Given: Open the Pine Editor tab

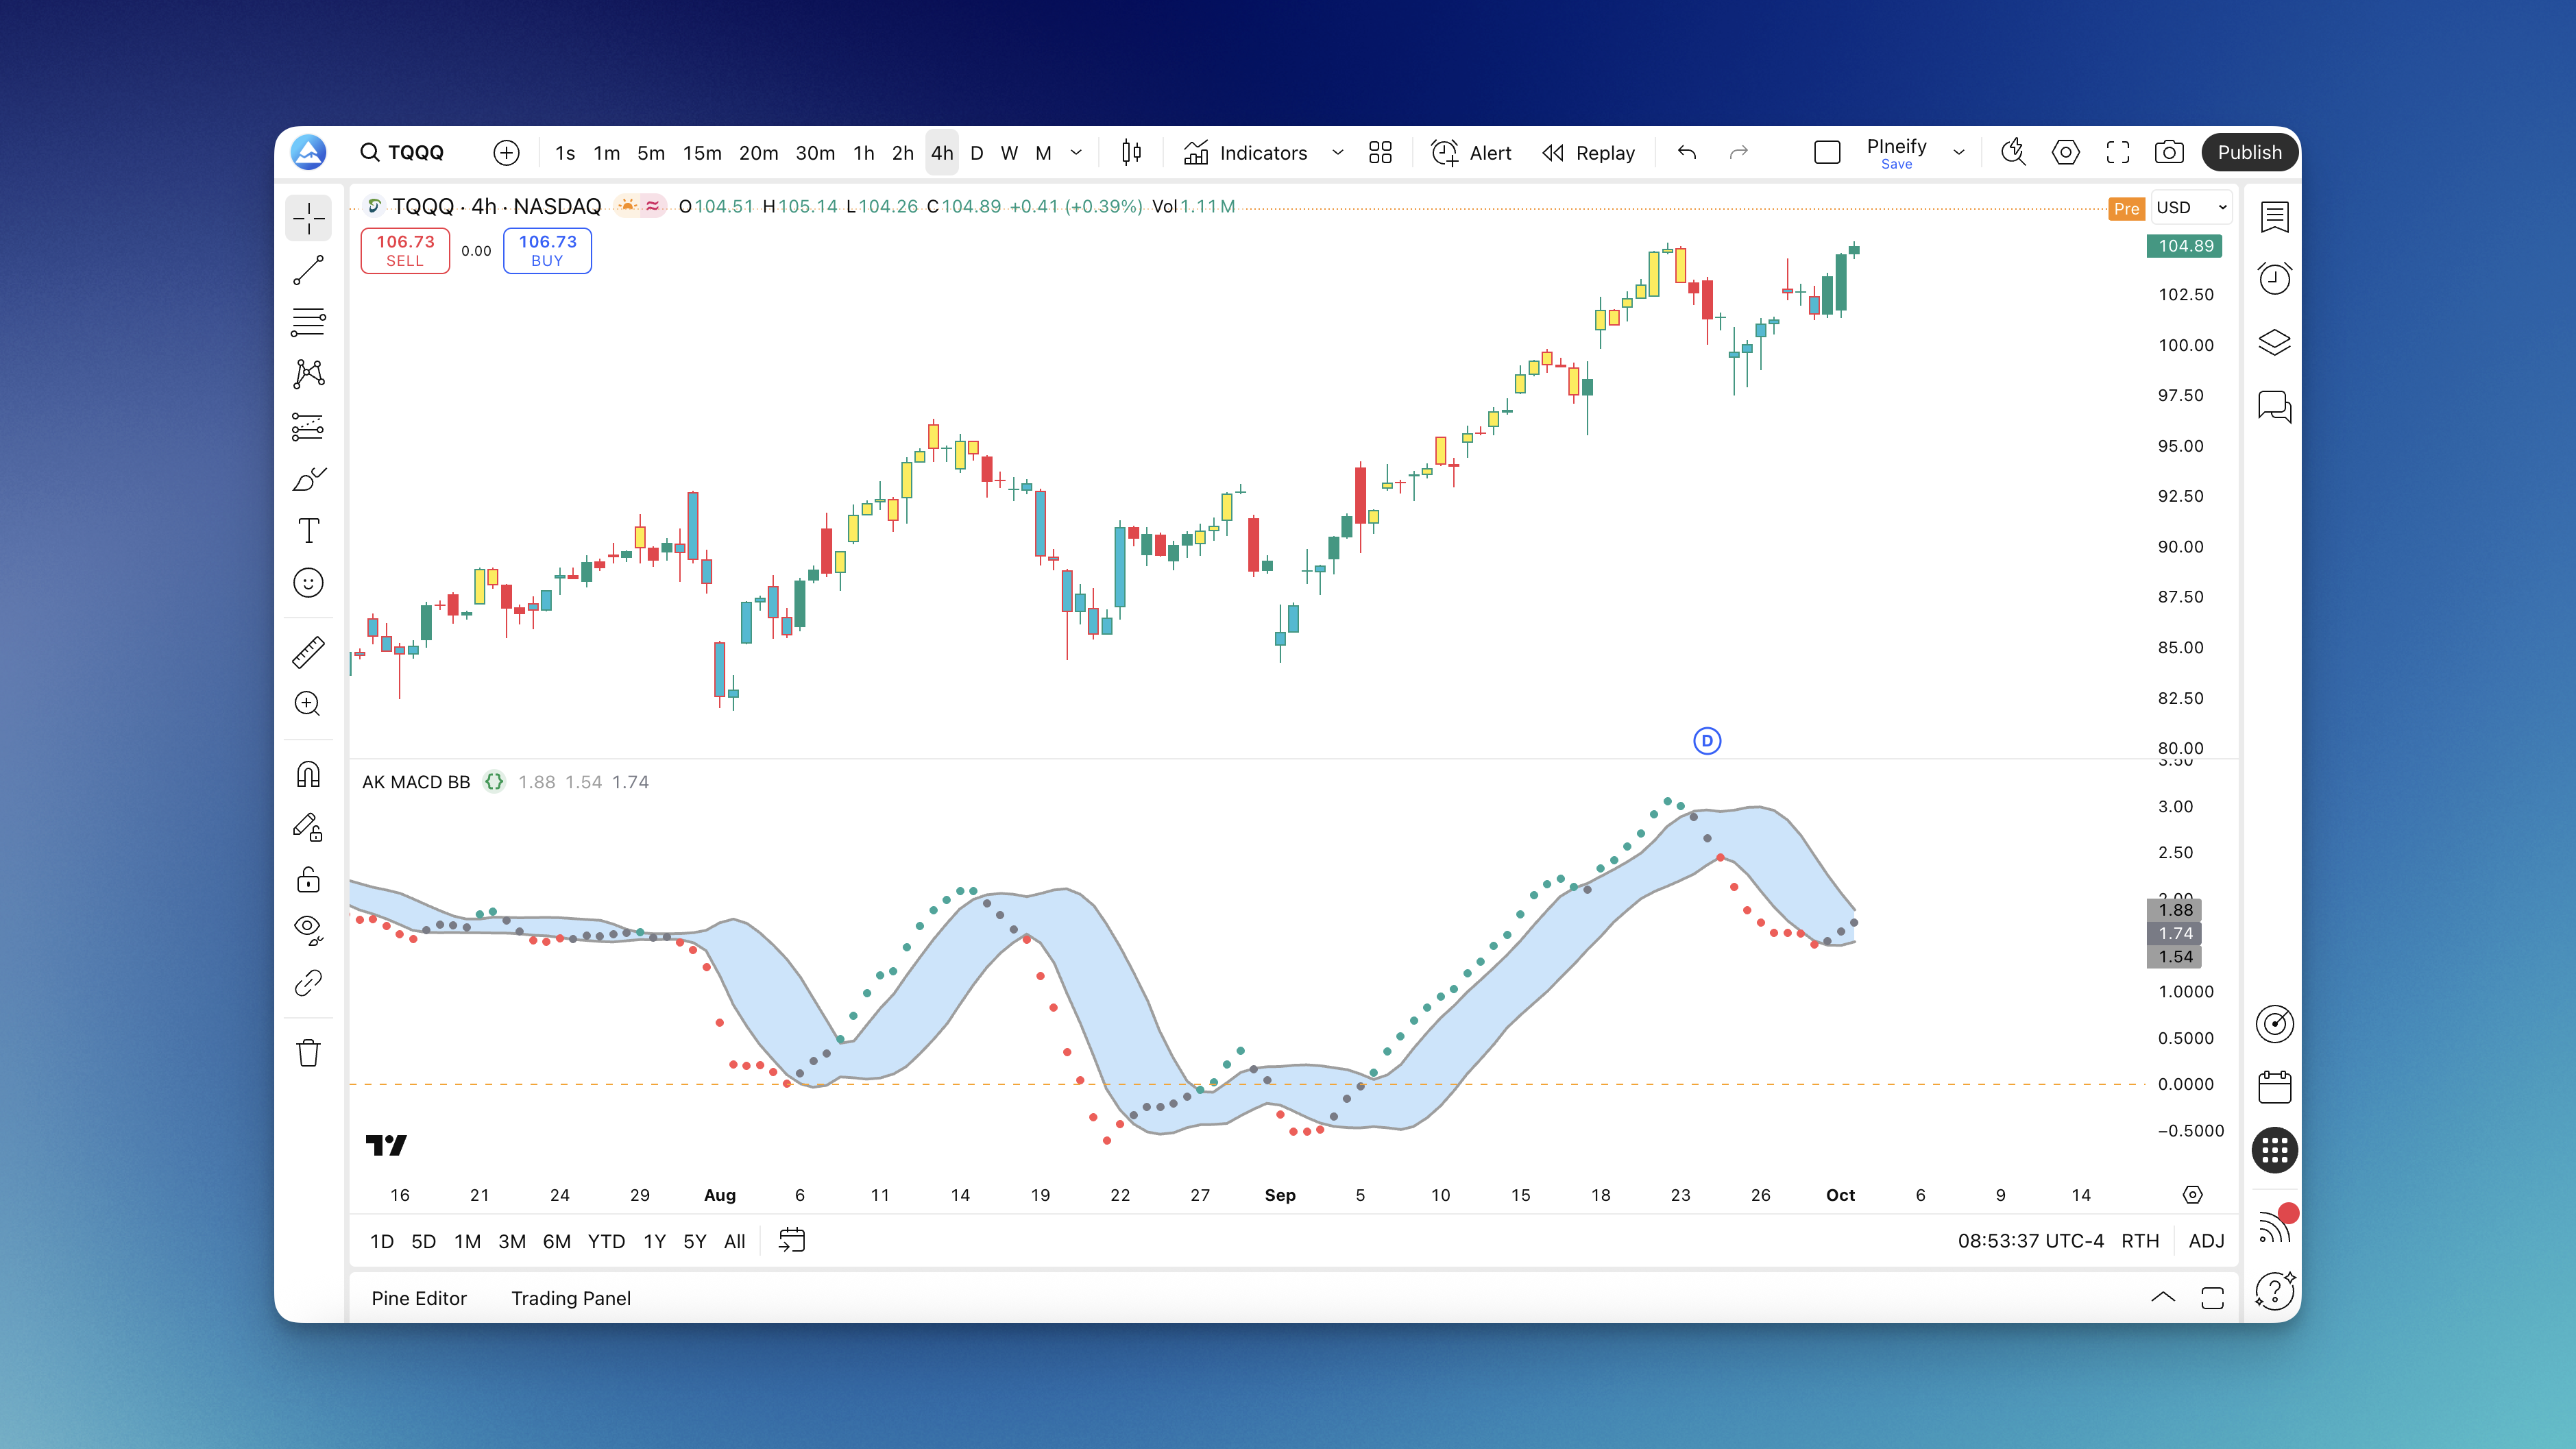Looking at the screenshot, I should pyautogui.click(x=419, y=1298).
